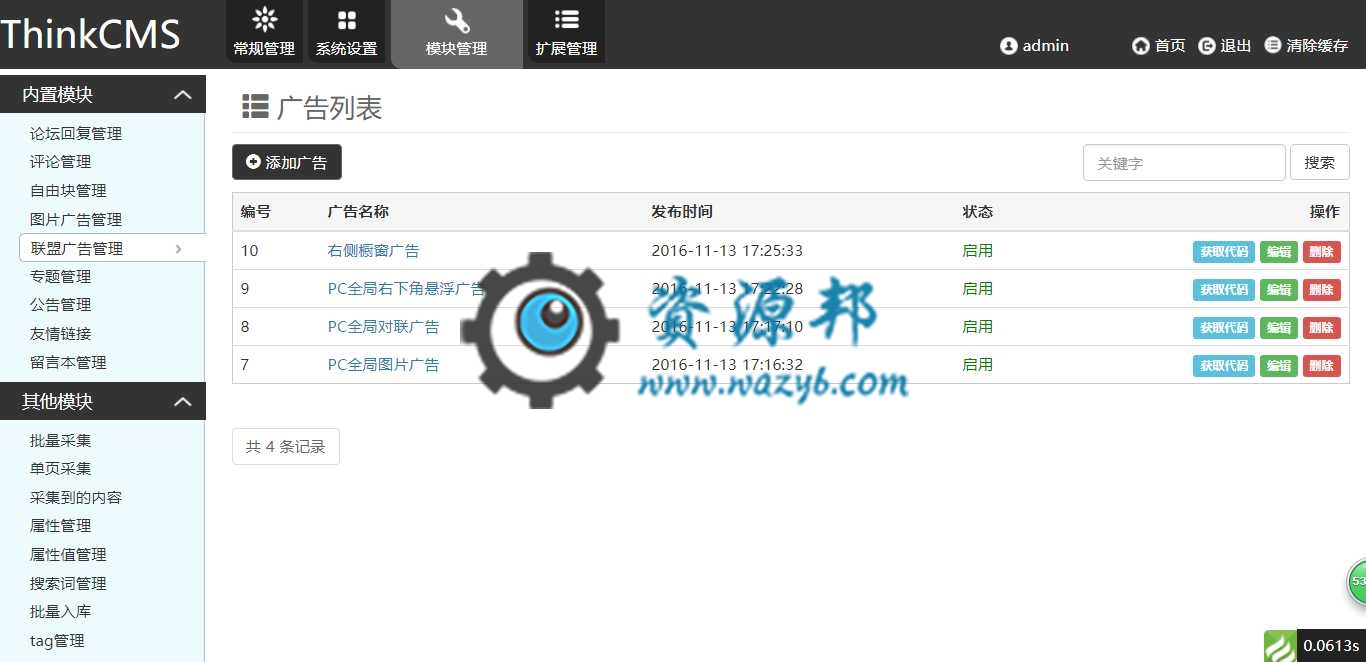The width and height of the screenshot is (1366, 662).
Task: Click the 0.0613s page trace badge
Action: [x=1331, y=646]
